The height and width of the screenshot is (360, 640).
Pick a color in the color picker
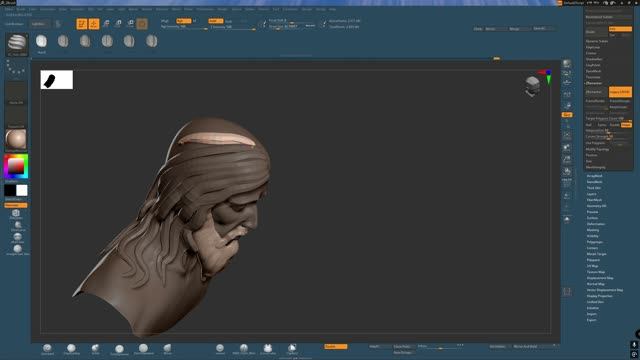[16, 167]
